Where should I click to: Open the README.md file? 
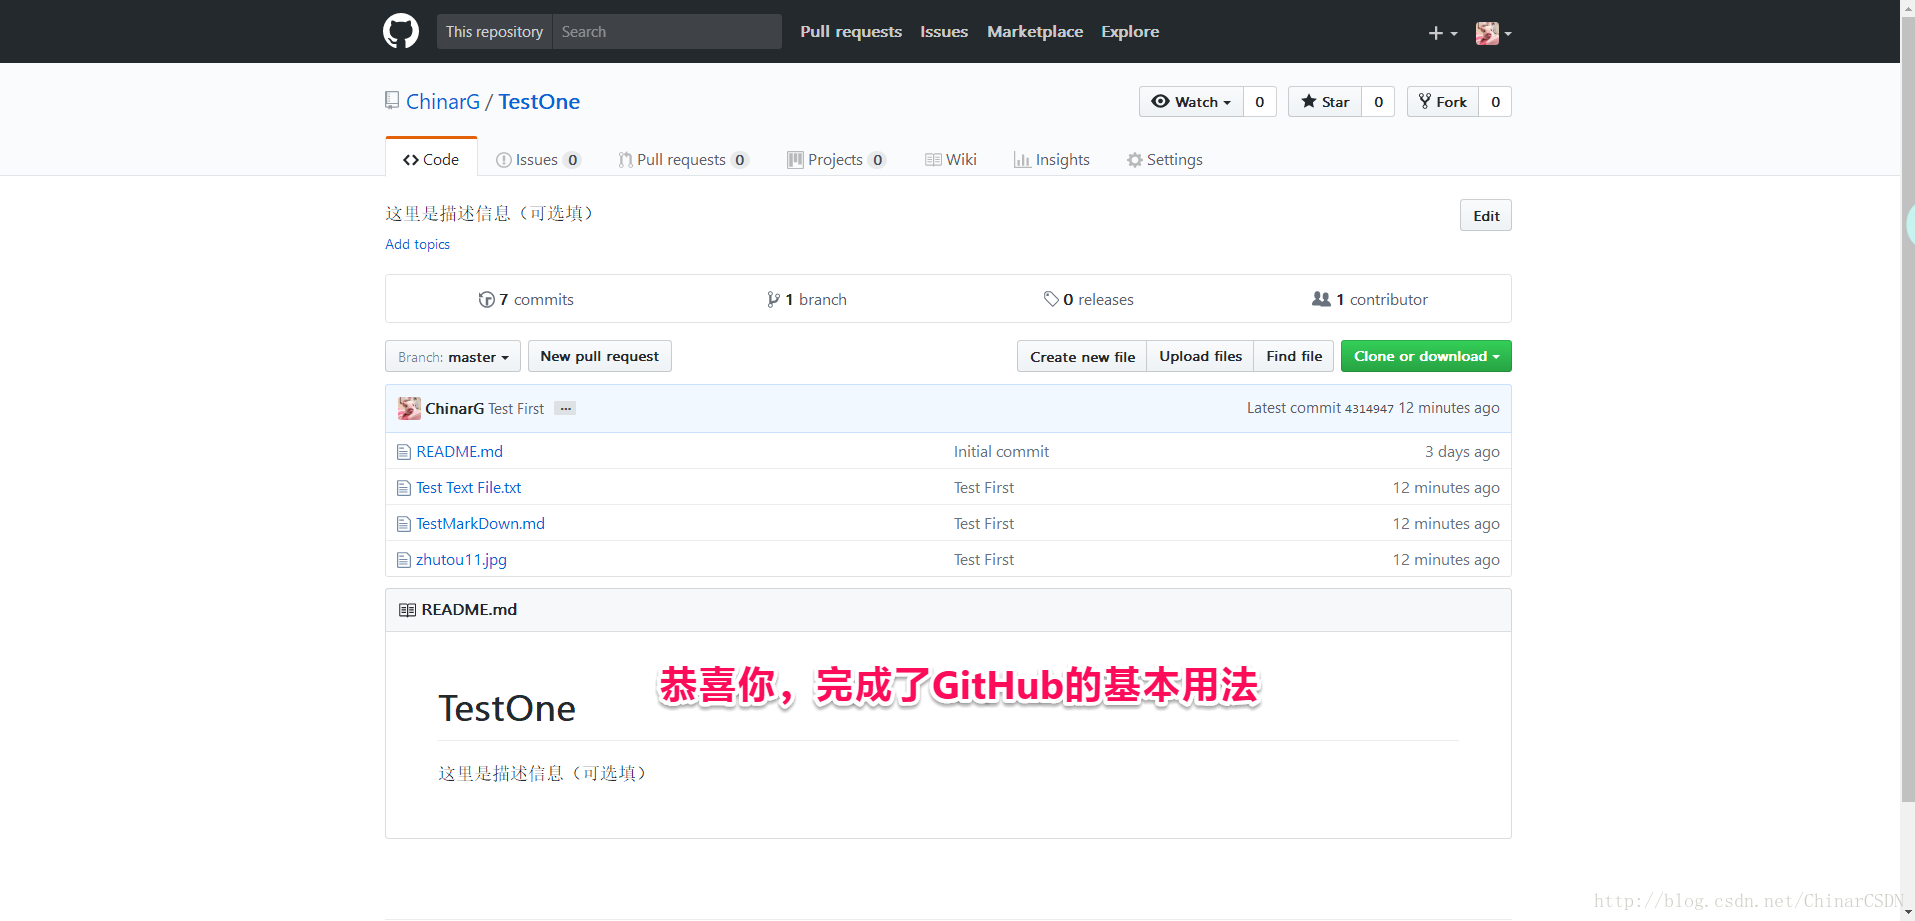click(459, 452)
